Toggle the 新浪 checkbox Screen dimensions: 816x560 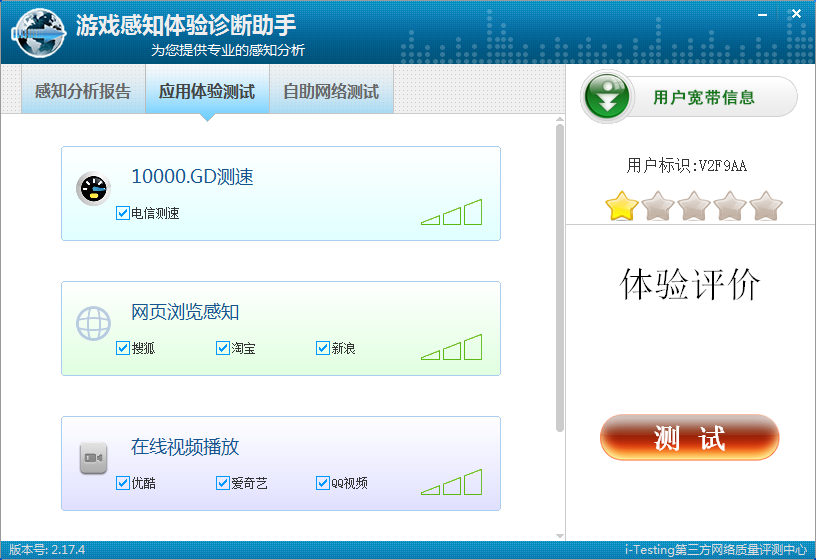(x=323, y=348)
